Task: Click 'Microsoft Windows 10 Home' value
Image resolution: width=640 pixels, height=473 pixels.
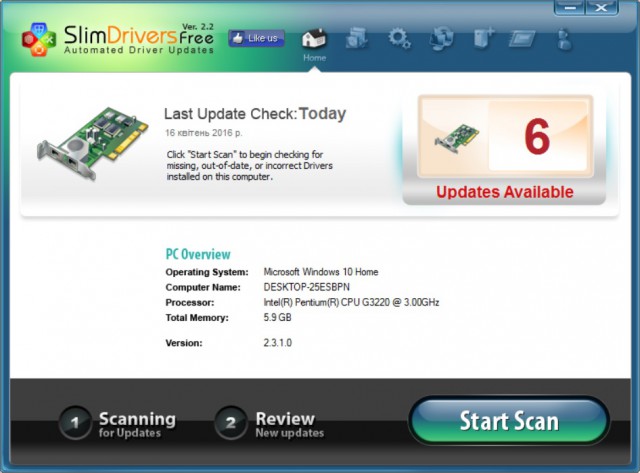Action: [x=321, y=272]
